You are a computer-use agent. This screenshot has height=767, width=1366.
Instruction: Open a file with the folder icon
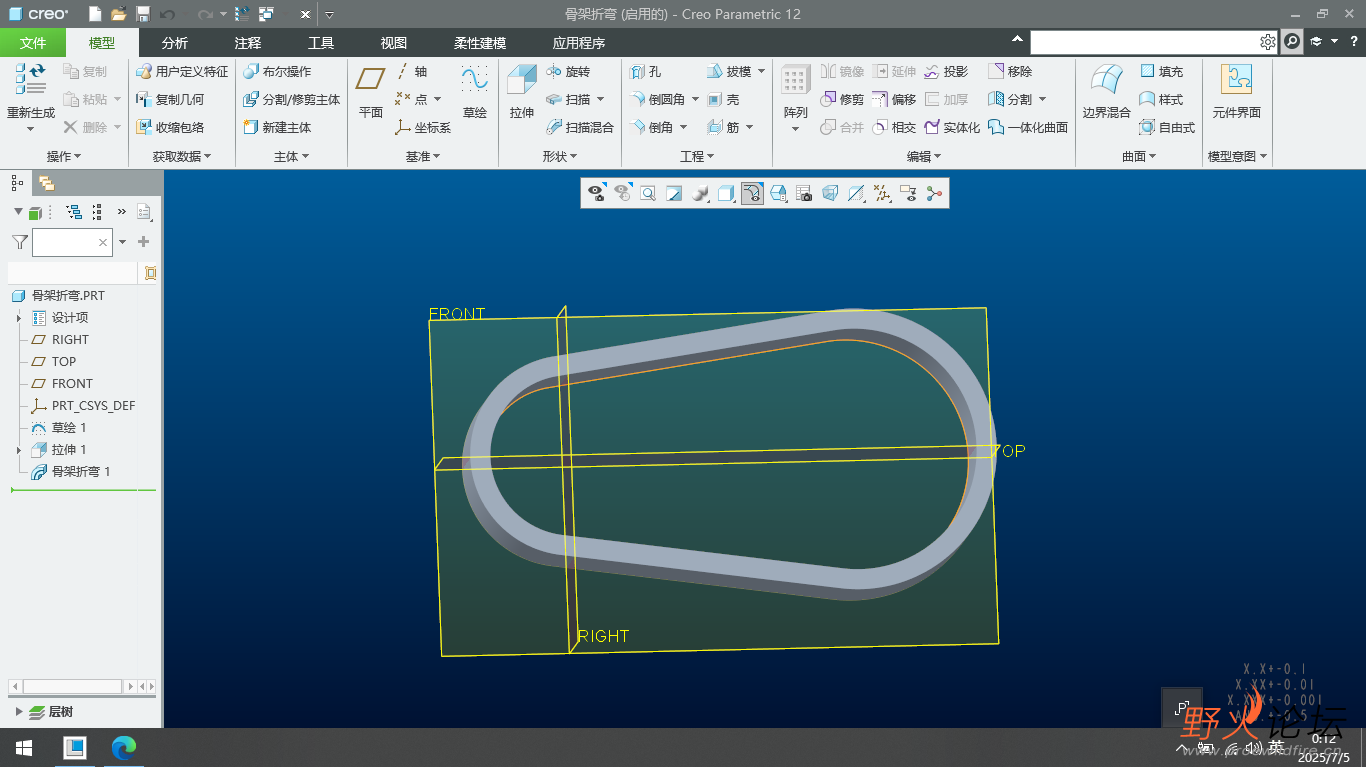coord(119,14)
